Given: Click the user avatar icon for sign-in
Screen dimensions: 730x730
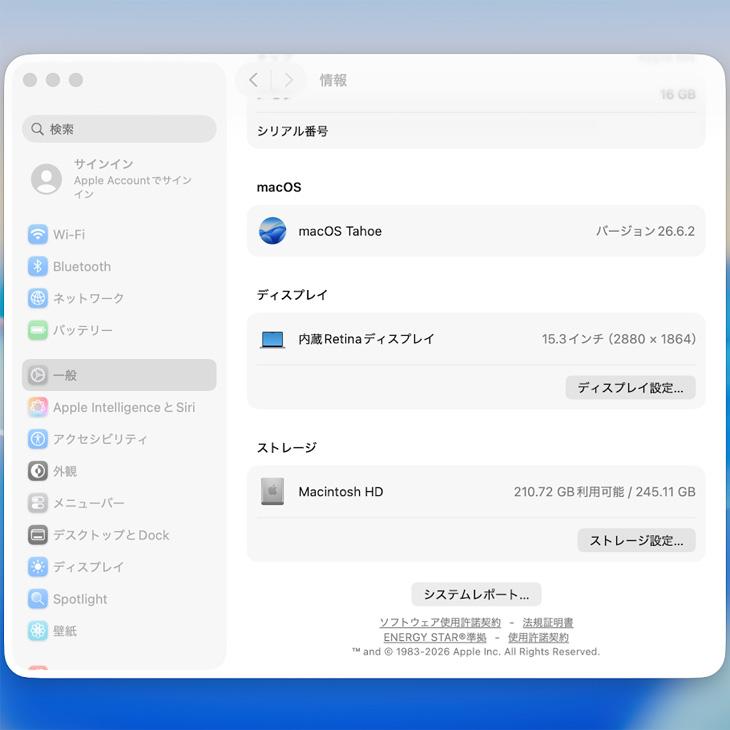Looking at the screenshot, I should tap(47, 178).
